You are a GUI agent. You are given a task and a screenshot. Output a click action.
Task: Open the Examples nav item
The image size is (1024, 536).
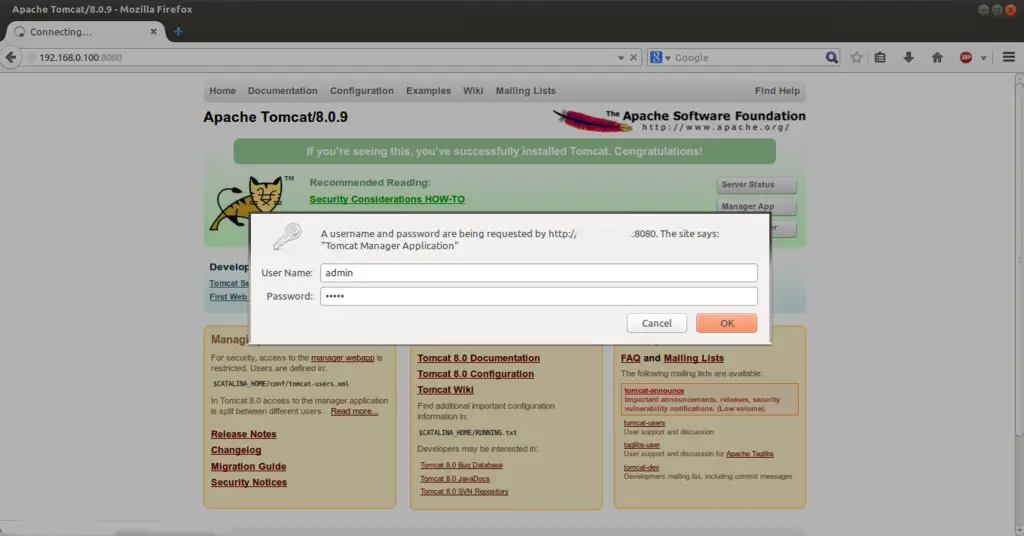tap(428, 91)
